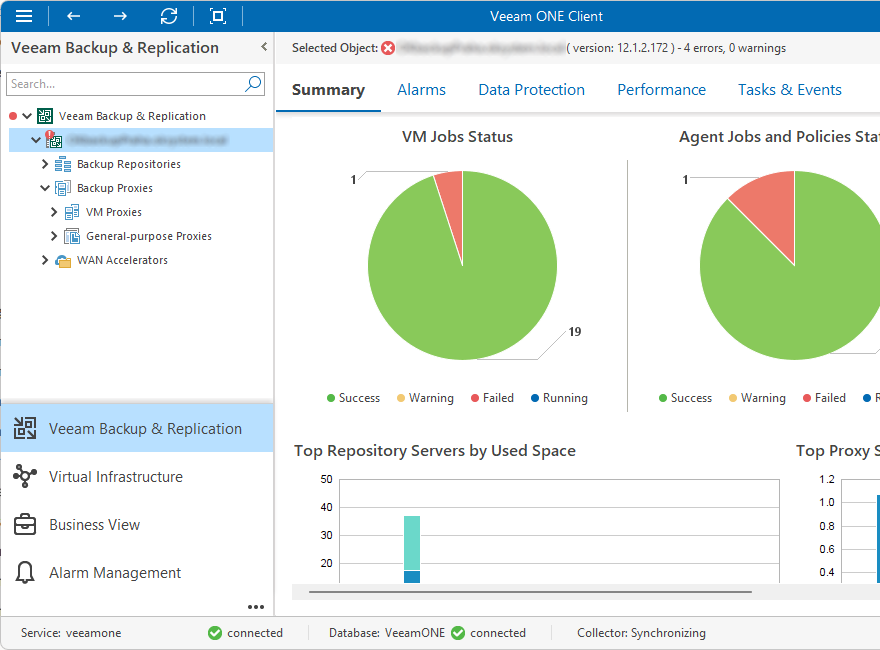Open the Performance tab
This screenshot has width=880, height=650.
(x=661, y=89)
